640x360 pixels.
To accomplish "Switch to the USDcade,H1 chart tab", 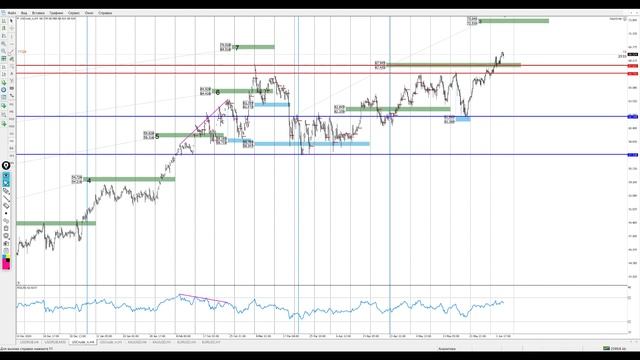I will tap(111, 342).
